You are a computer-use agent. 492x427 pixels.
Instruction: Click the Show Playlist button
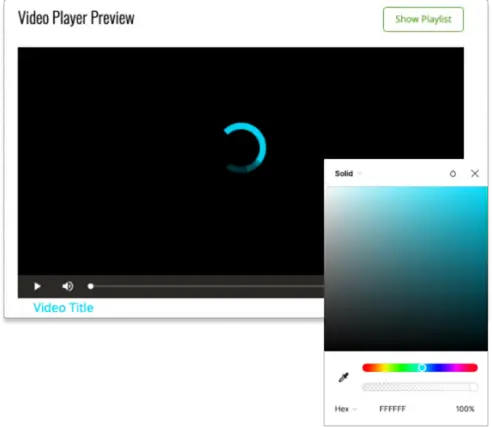click(423, 19)
